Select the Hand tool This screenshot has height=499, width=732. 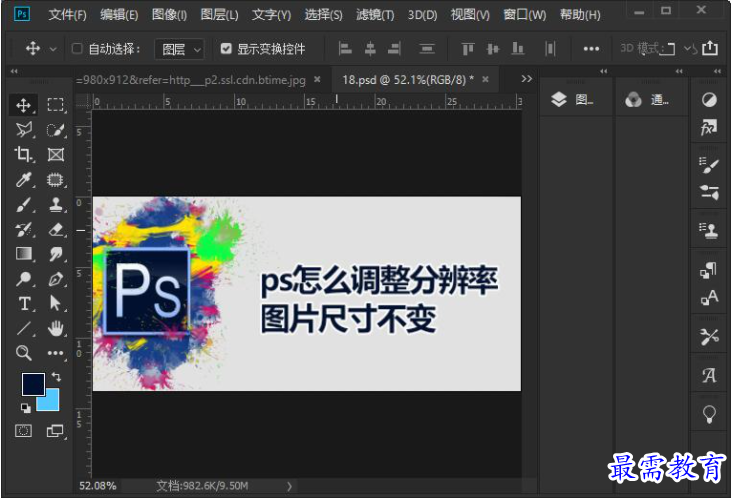(56, 328)
